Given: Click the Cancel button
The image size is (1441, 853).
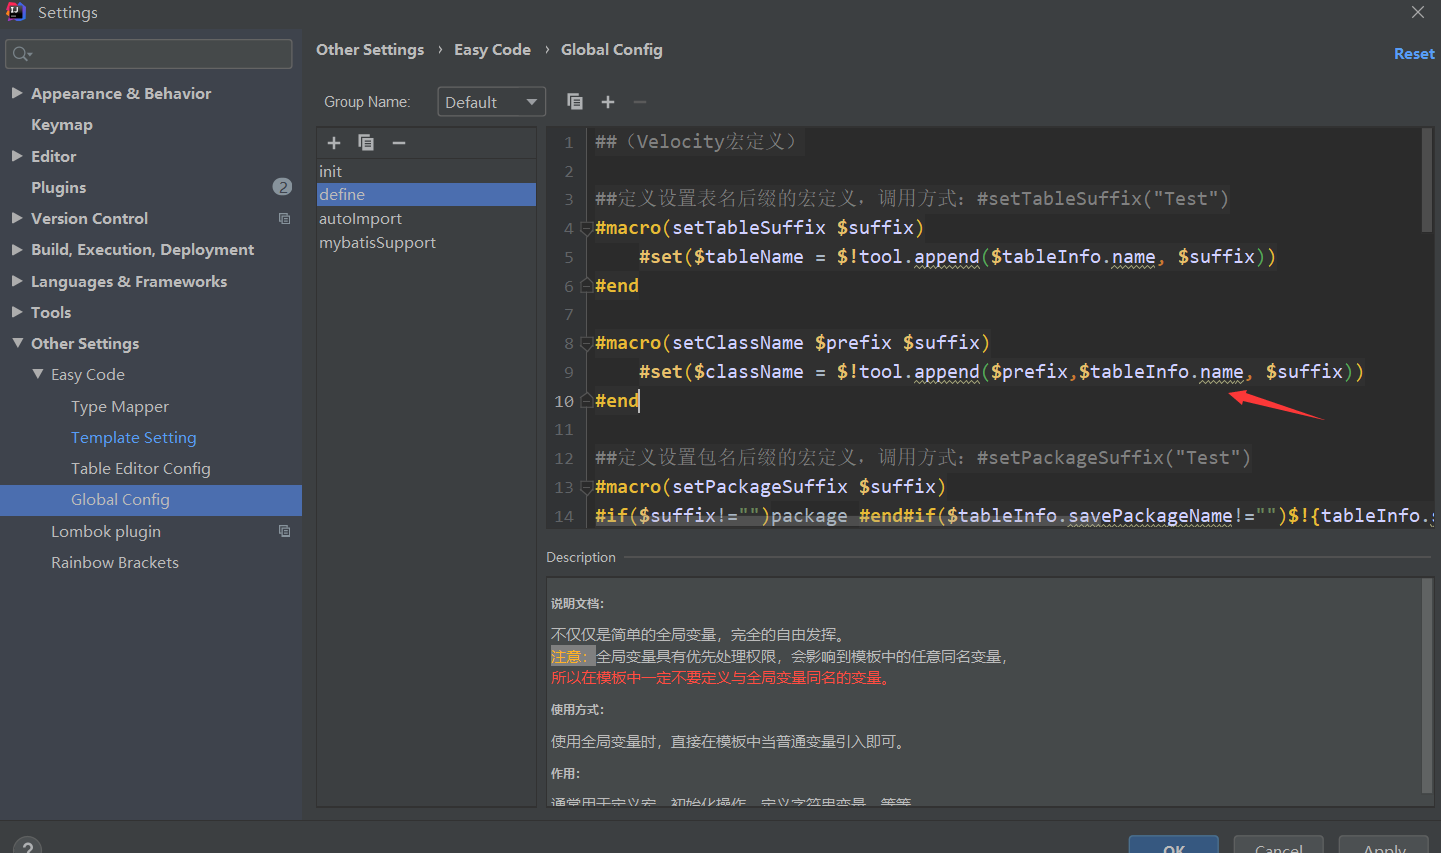Looking at the screenshot, I should pyautogui.click(x=1278, y=845).
